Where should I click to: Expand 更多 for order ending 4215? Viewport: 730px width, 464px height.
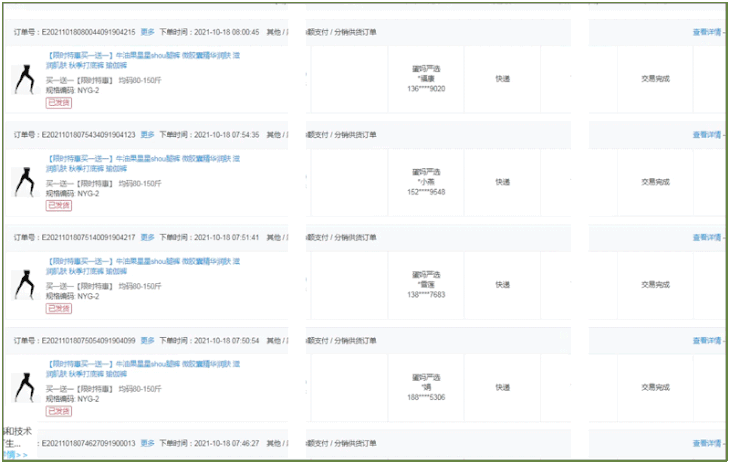point(147,31)
